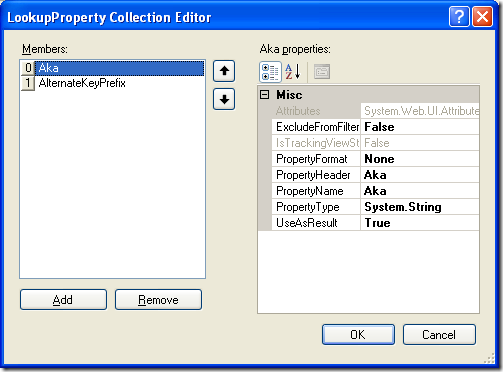Select the ExcludeFromFilter property row
The image size is (503, 372).
pos(376,127)
